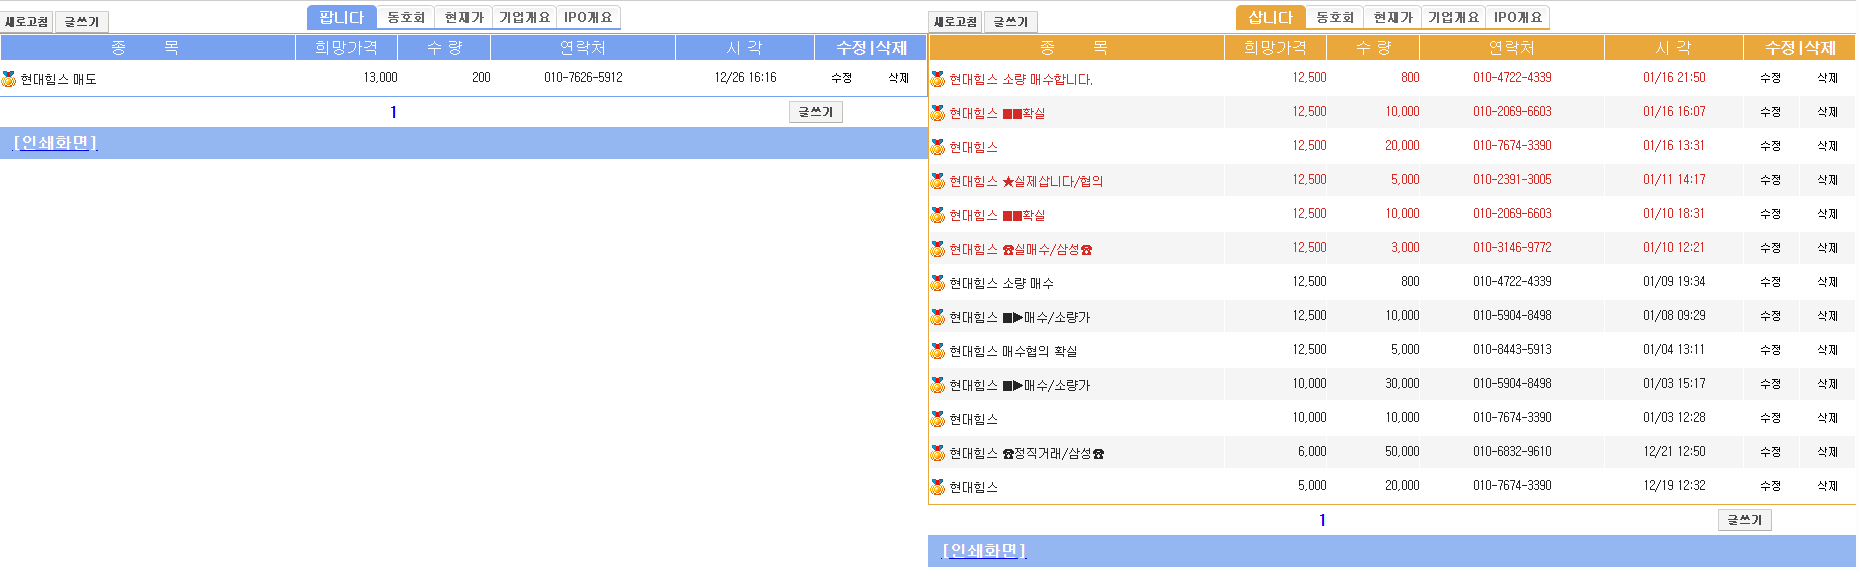Click 글쓰기 next to 새로고침 in 삽니다 panel
This screenshot has width=1859, height=571.
[x=1011, y=22]
